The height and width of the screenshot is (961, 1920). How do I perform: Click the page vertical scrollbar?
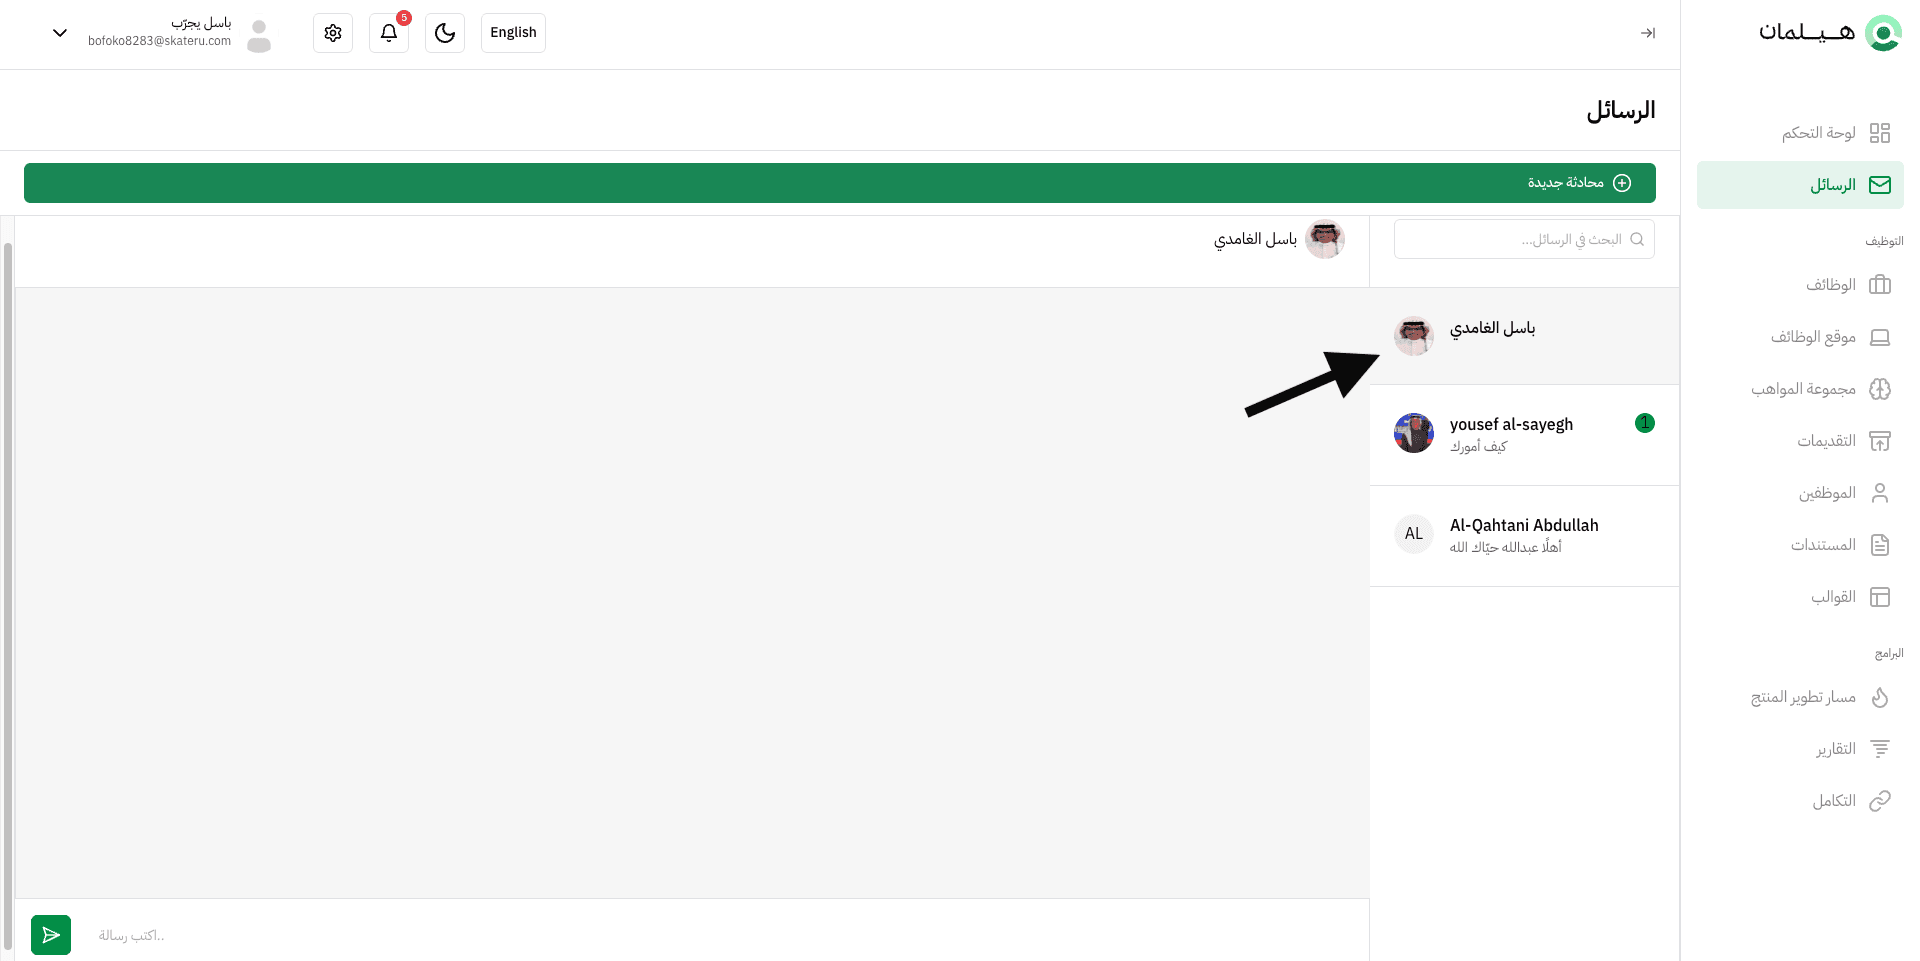(8, 596)
